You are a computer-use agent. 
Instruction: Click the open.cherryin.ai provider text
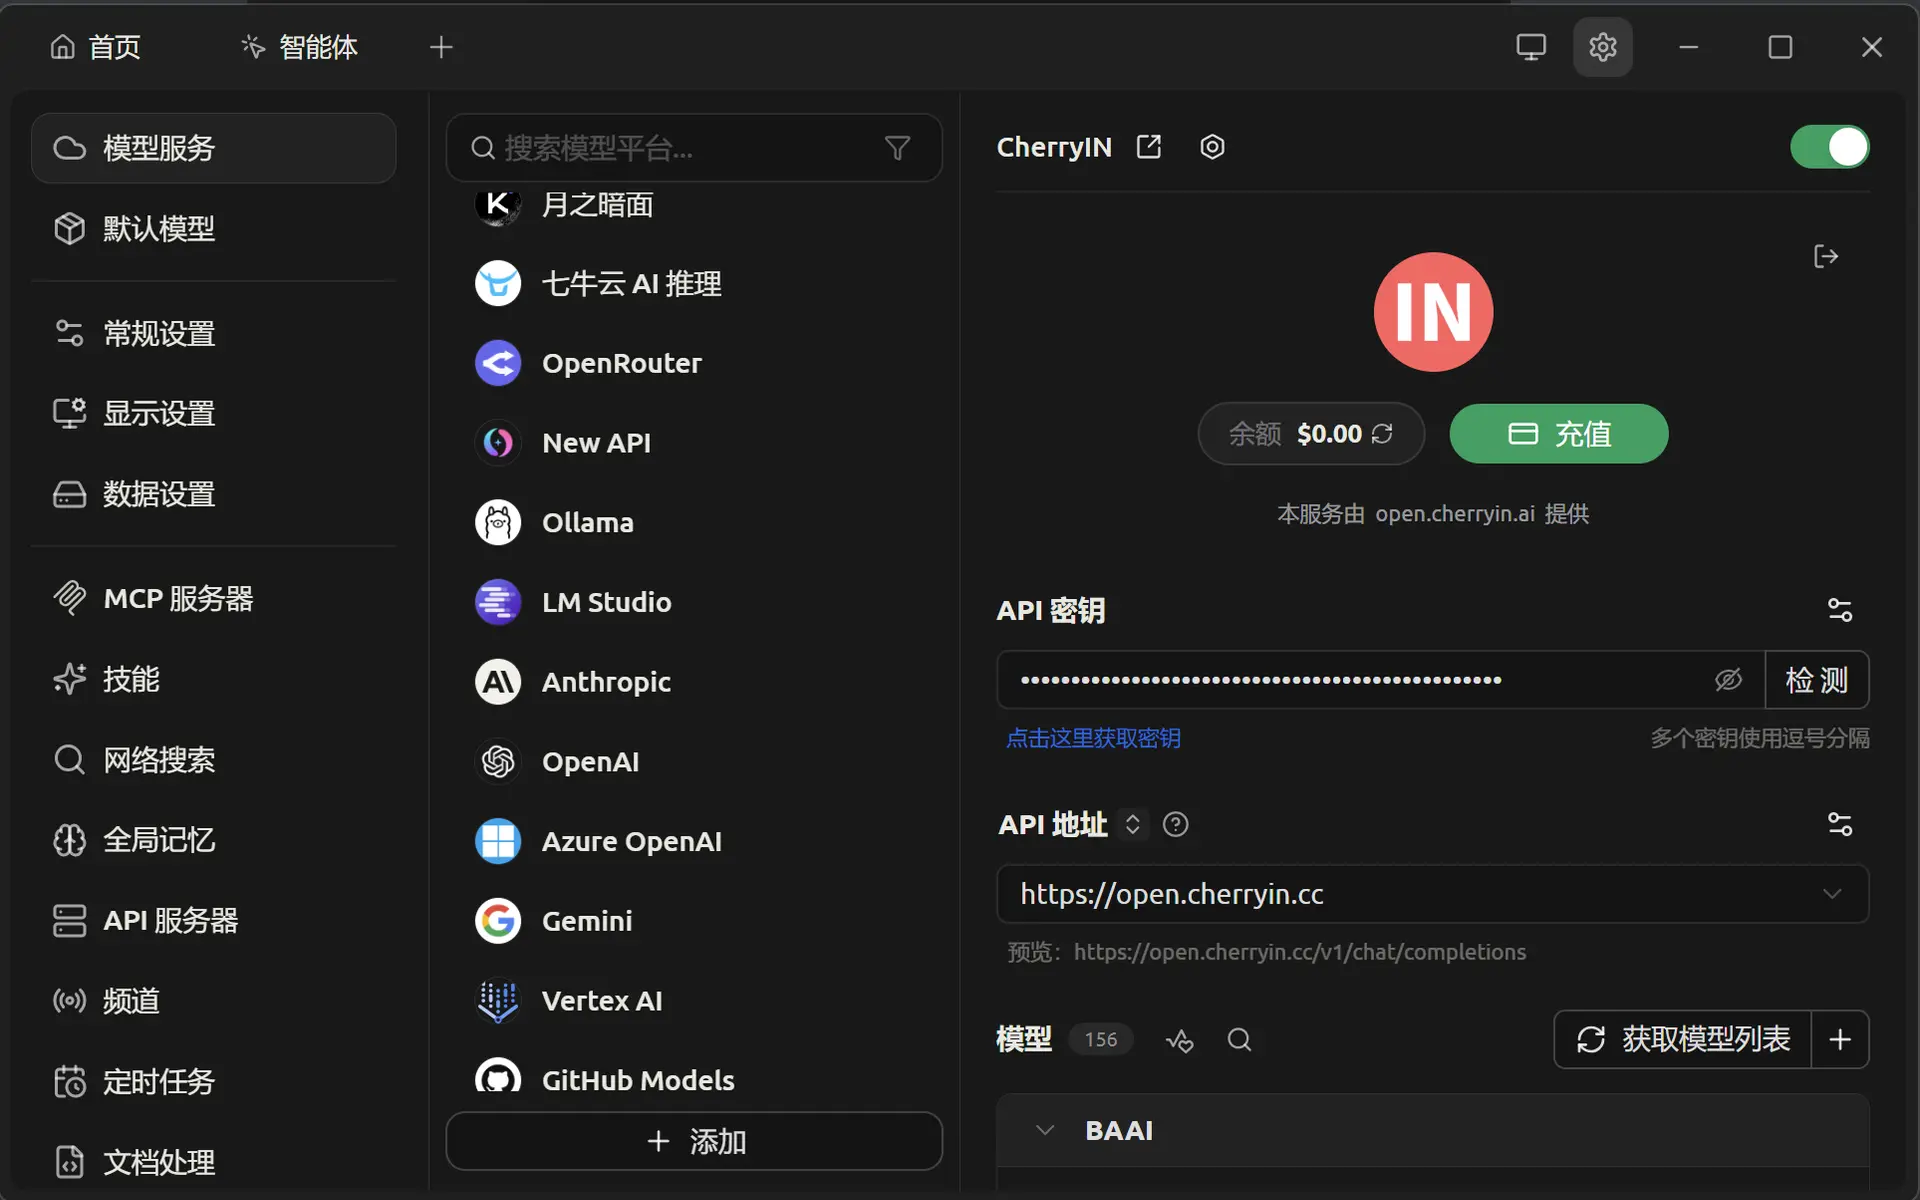point(1455,514)
